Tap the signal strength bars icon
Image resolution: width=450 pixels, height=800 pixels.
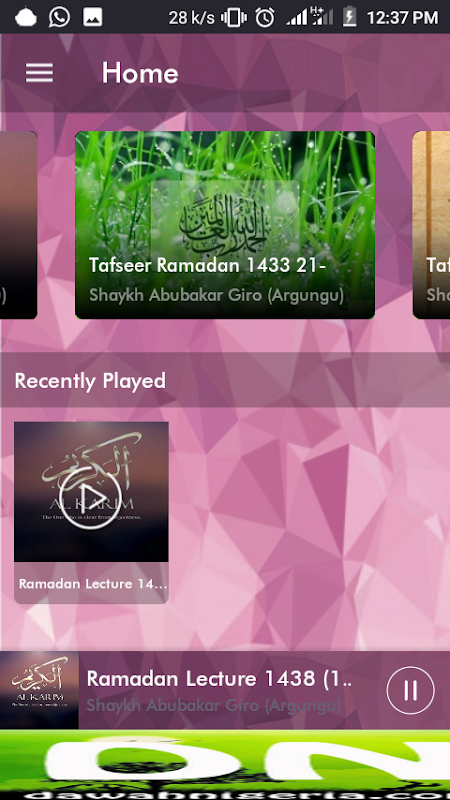296,18
